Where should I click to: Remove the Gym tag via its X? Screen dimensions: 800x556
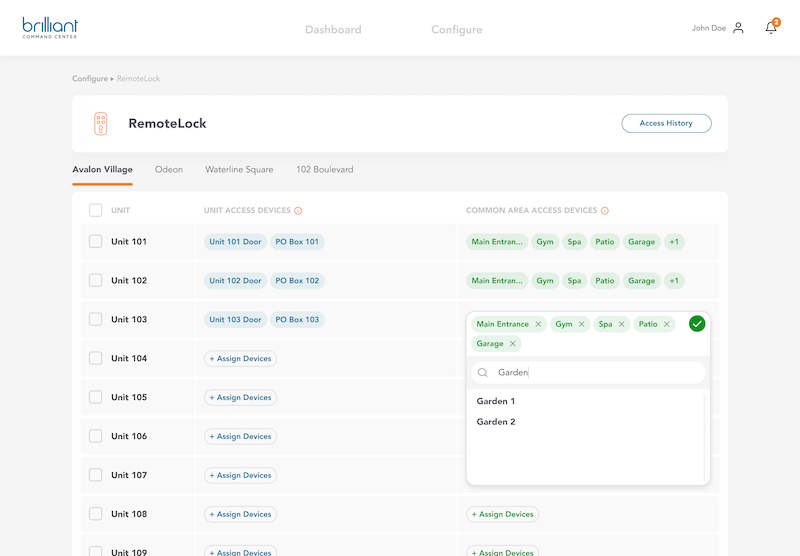point(582,324)
